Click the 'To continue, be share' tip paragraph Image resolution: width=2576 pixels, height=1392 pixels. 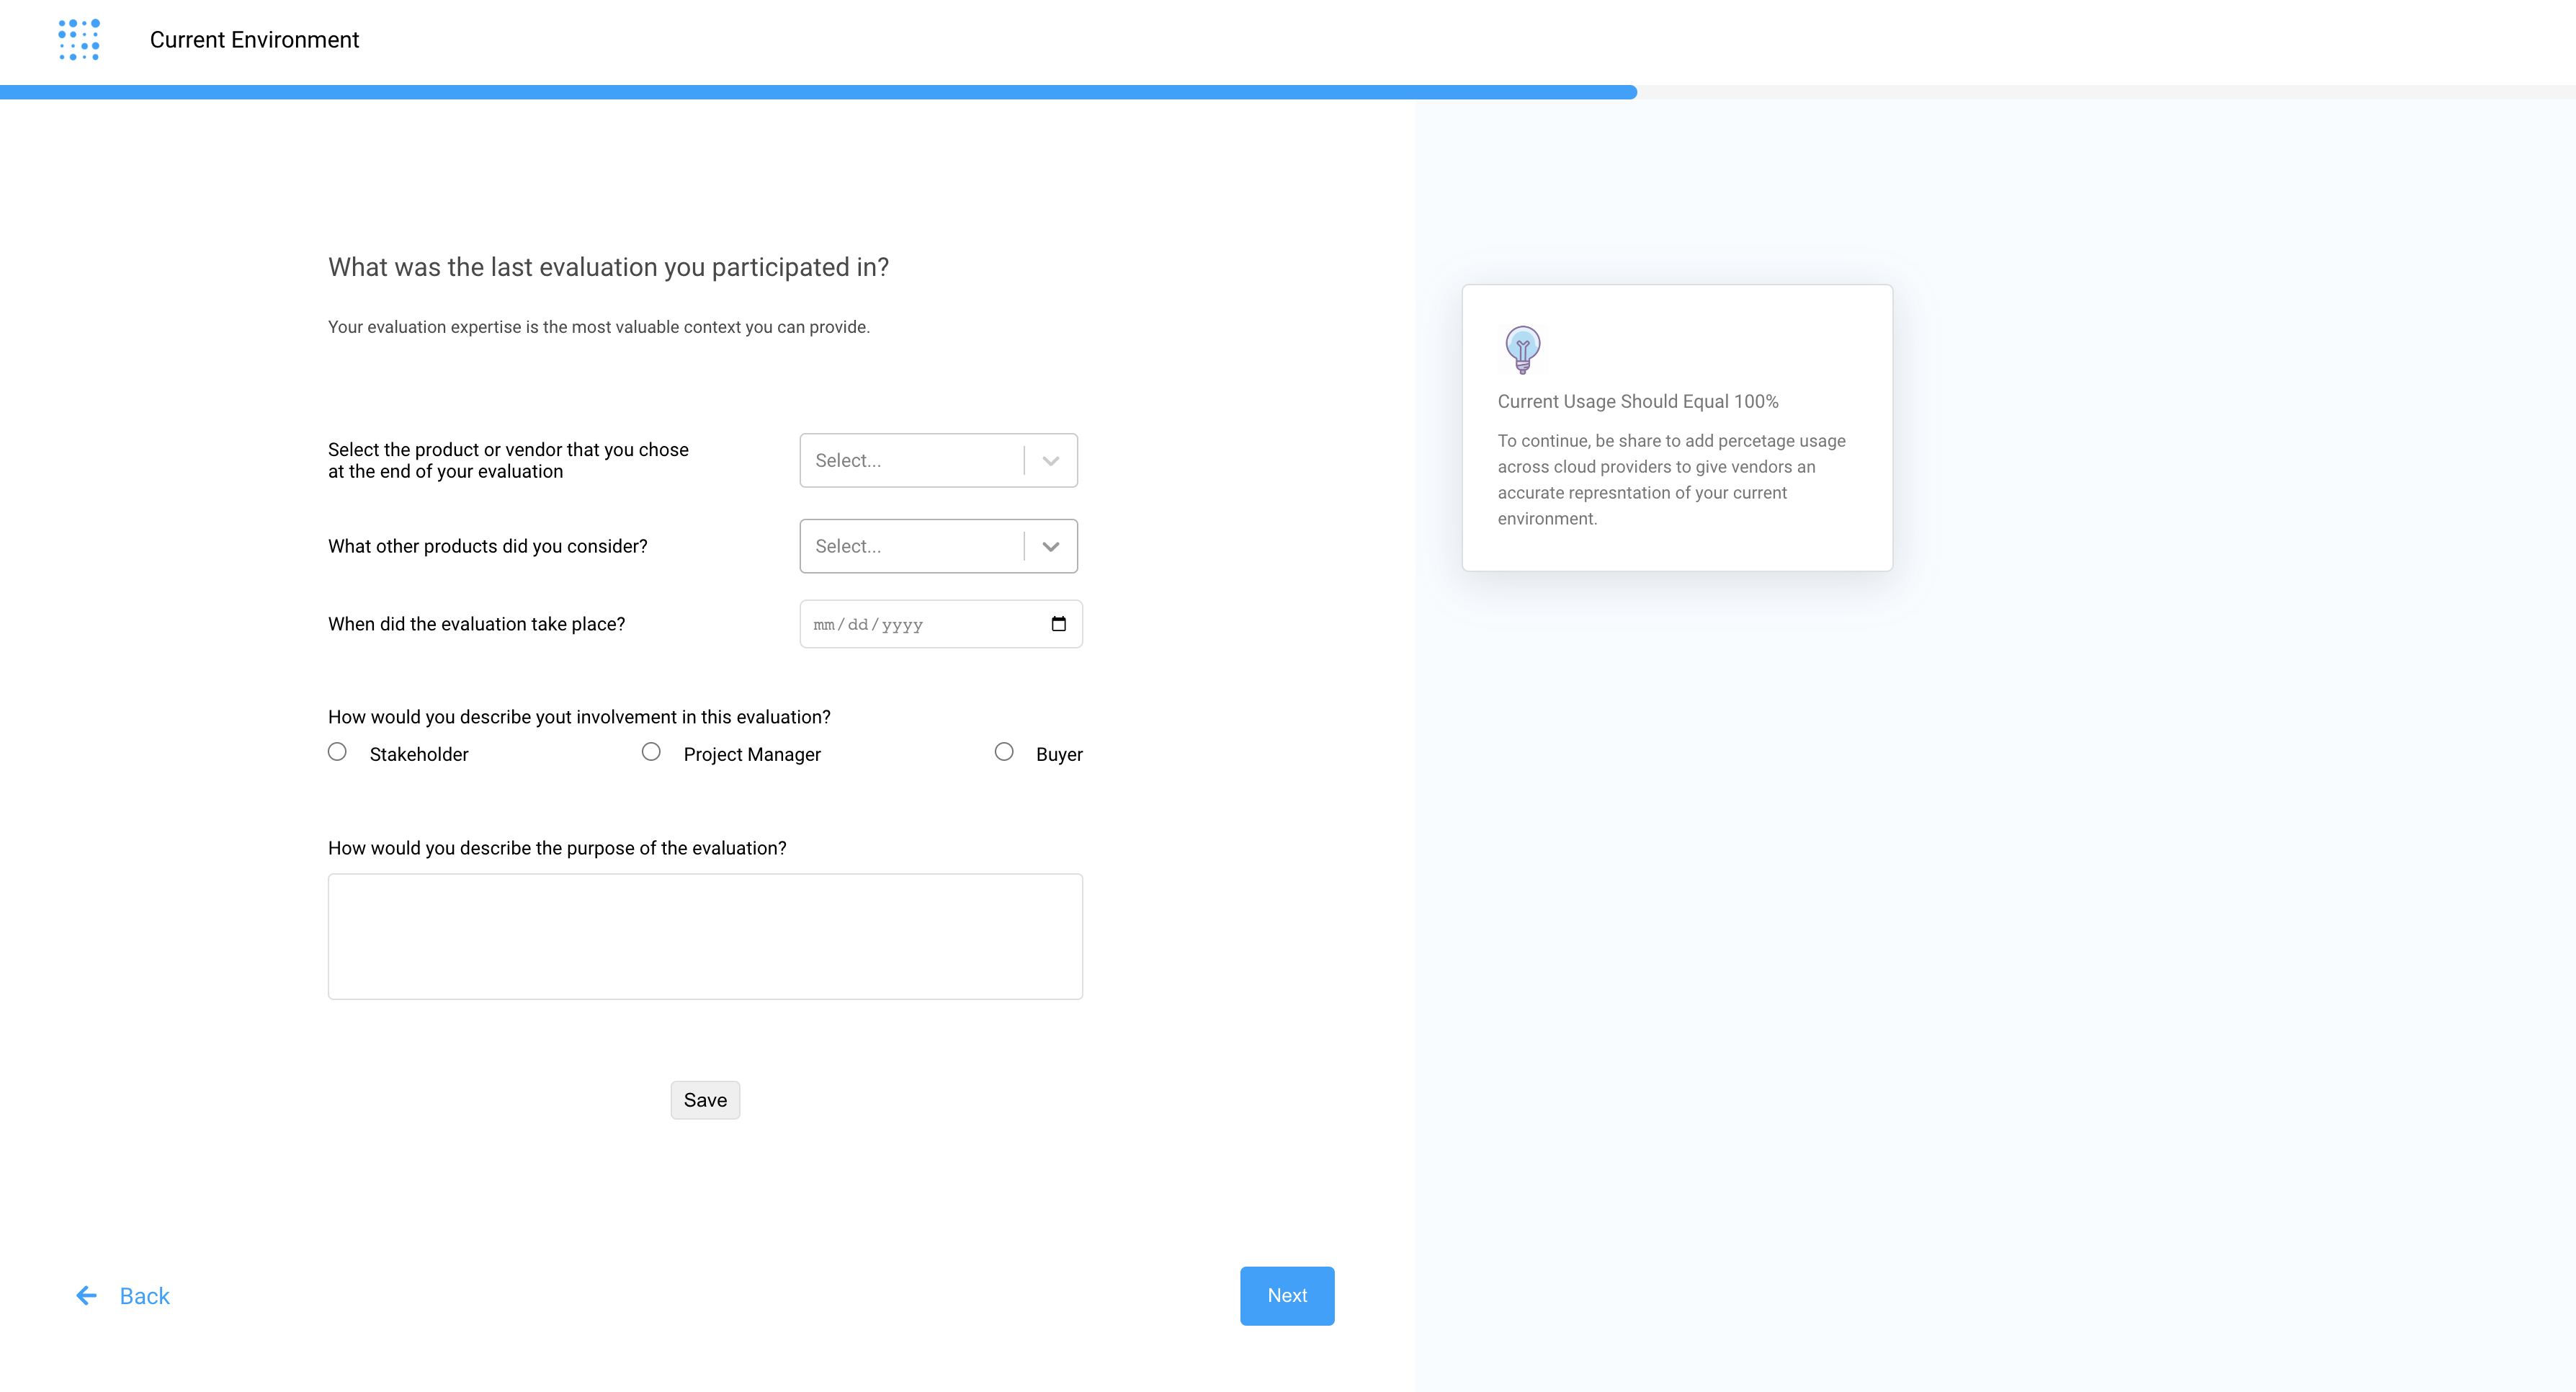(x=1672, y=480)
